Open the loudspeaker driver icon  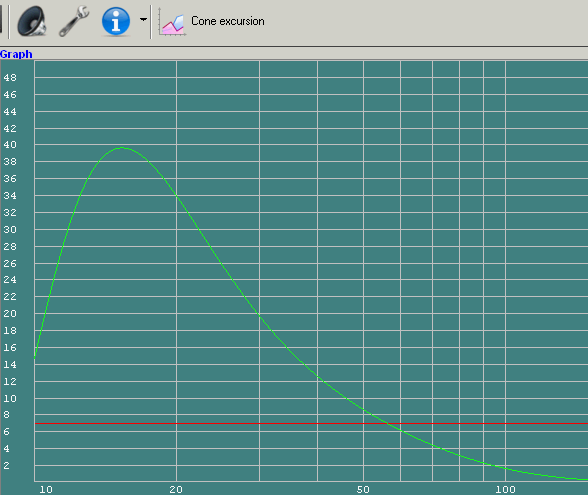32,21
